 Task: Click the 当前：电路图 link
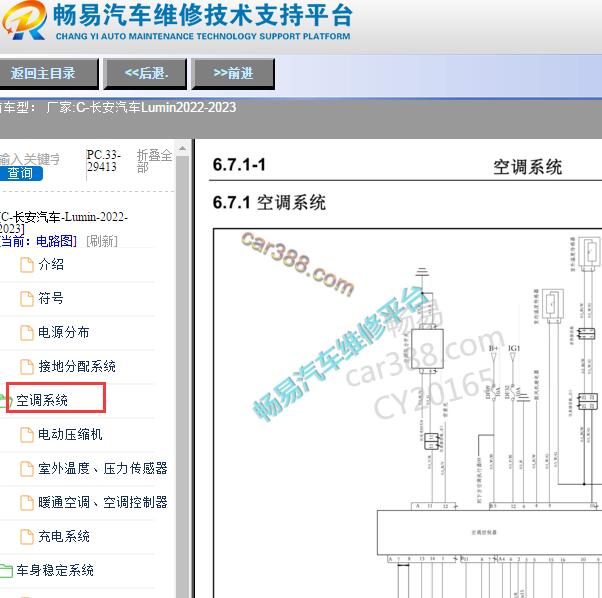tap(38, 241)
